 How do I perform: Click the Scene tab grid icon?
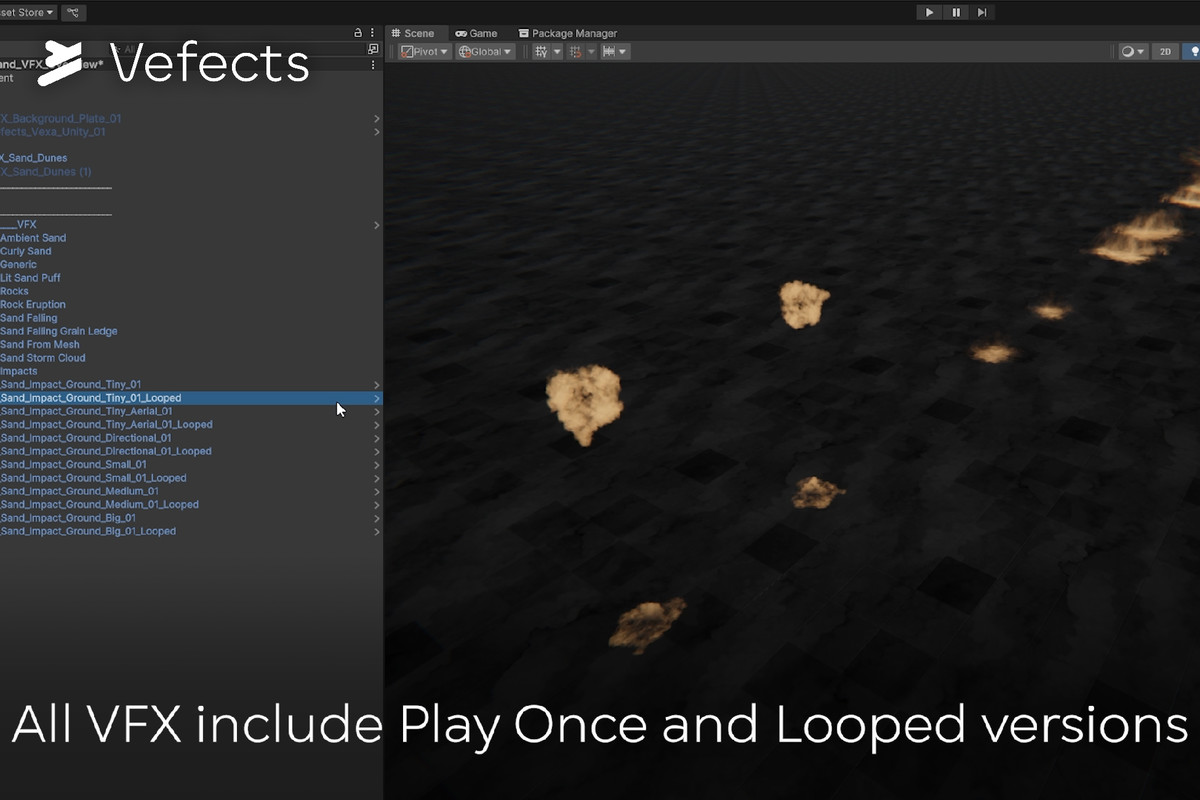[x=396, y=33]
